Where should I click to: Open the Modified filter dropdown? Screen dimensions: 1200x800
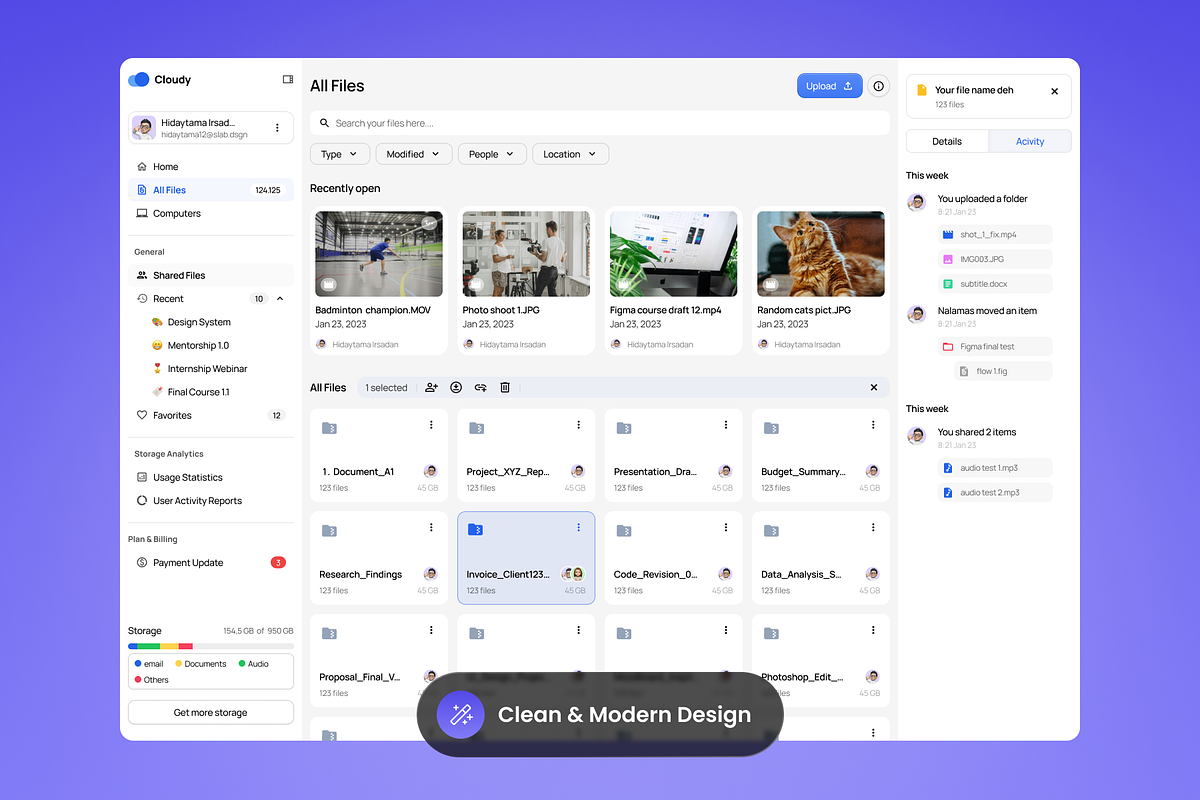pyautogui.click(x=412, y=154)
